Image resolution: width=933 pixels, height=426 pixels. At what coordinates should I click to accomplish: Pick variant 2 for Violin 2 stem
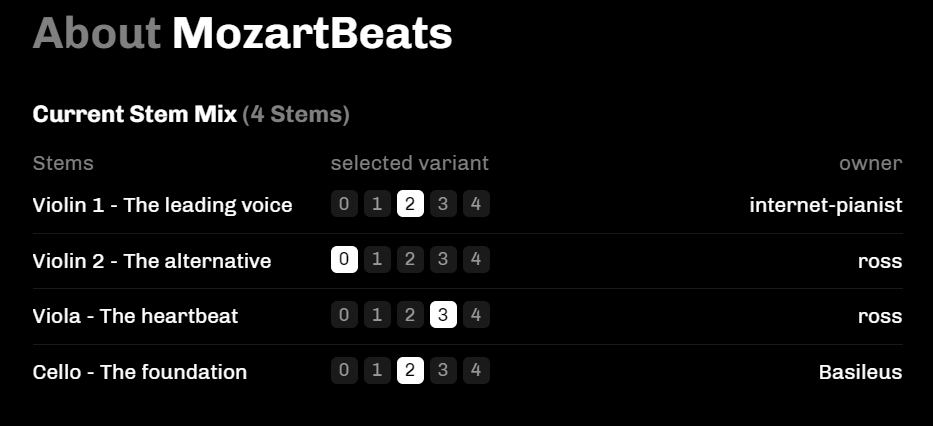tap(410, 261)
